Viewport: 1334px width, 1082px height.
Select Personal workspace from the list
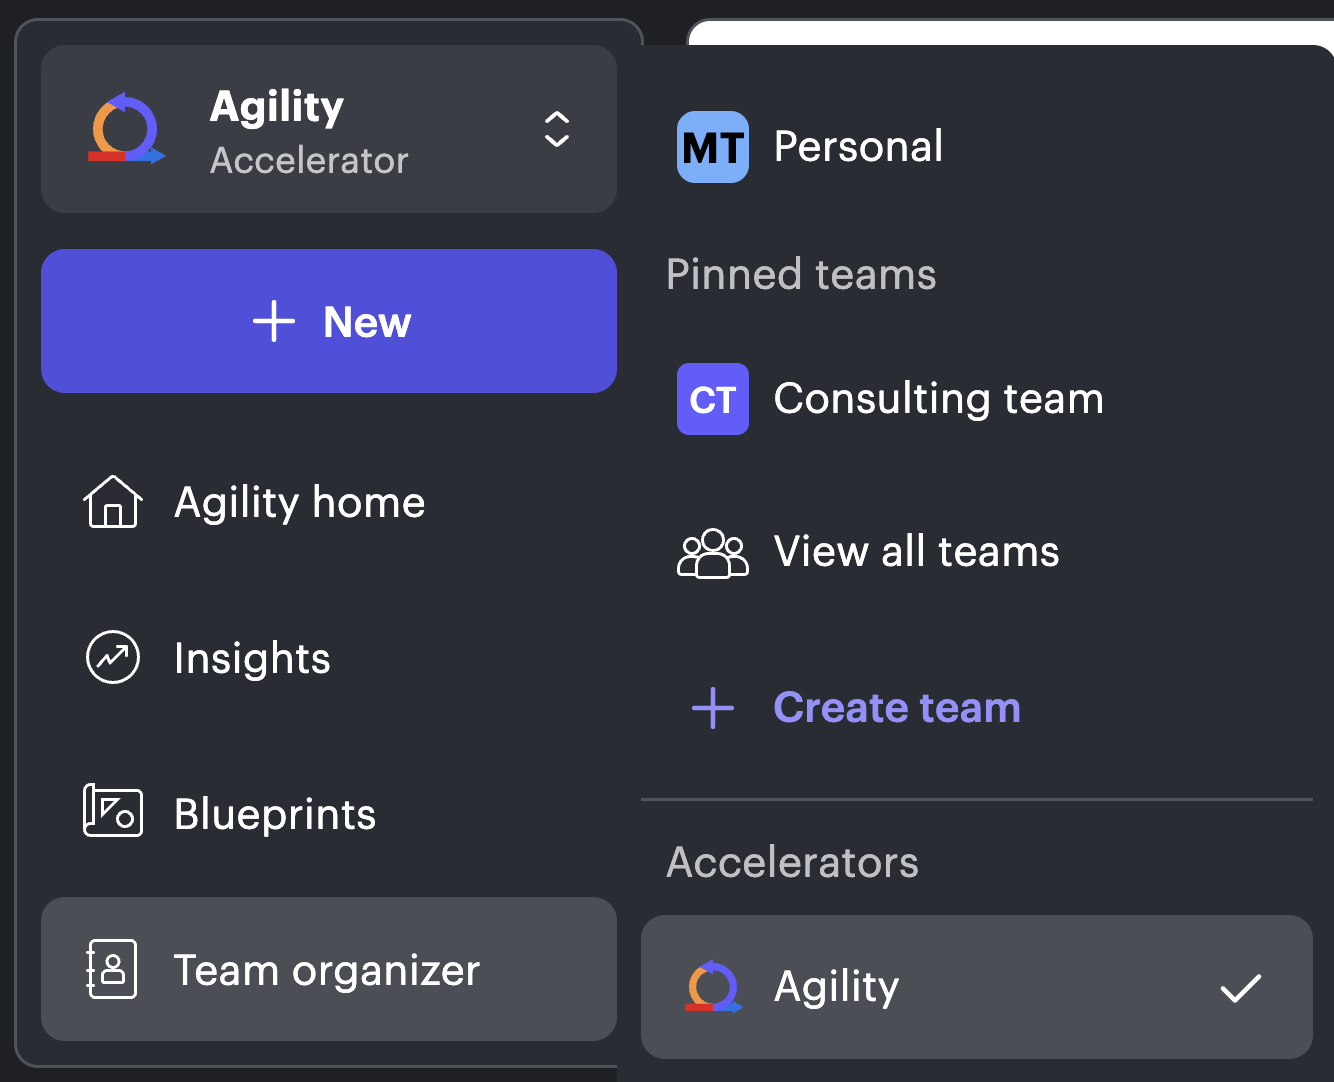[x=858, y=147]
